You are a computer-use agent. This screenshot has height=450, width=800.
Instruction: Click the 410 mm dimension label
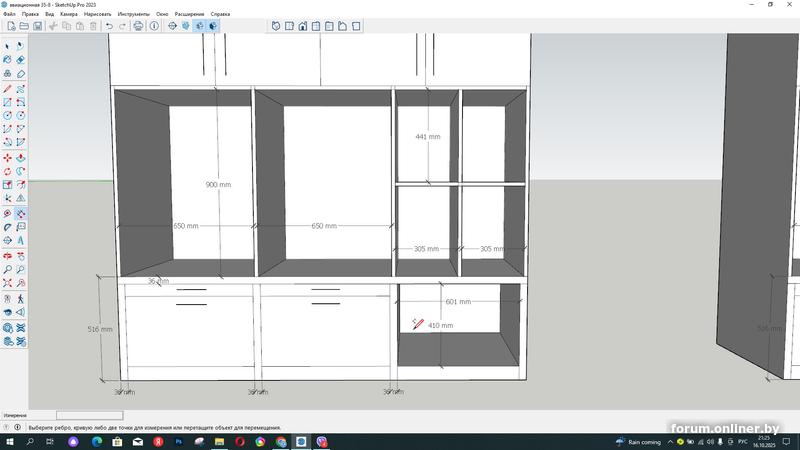(x=440, y=326)
